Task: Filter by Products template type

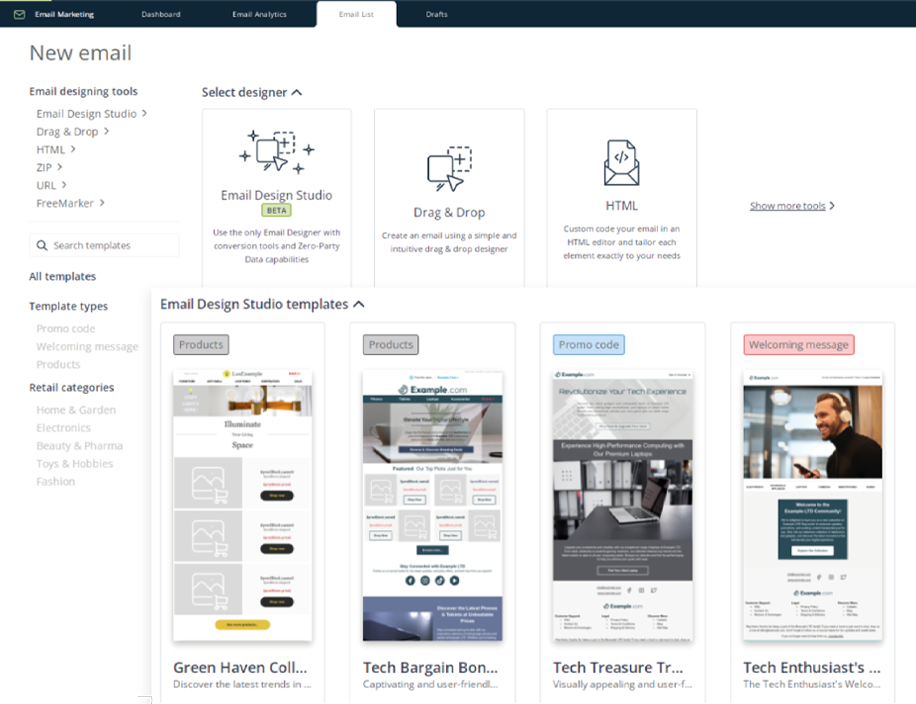Action: tap(58, 364)
